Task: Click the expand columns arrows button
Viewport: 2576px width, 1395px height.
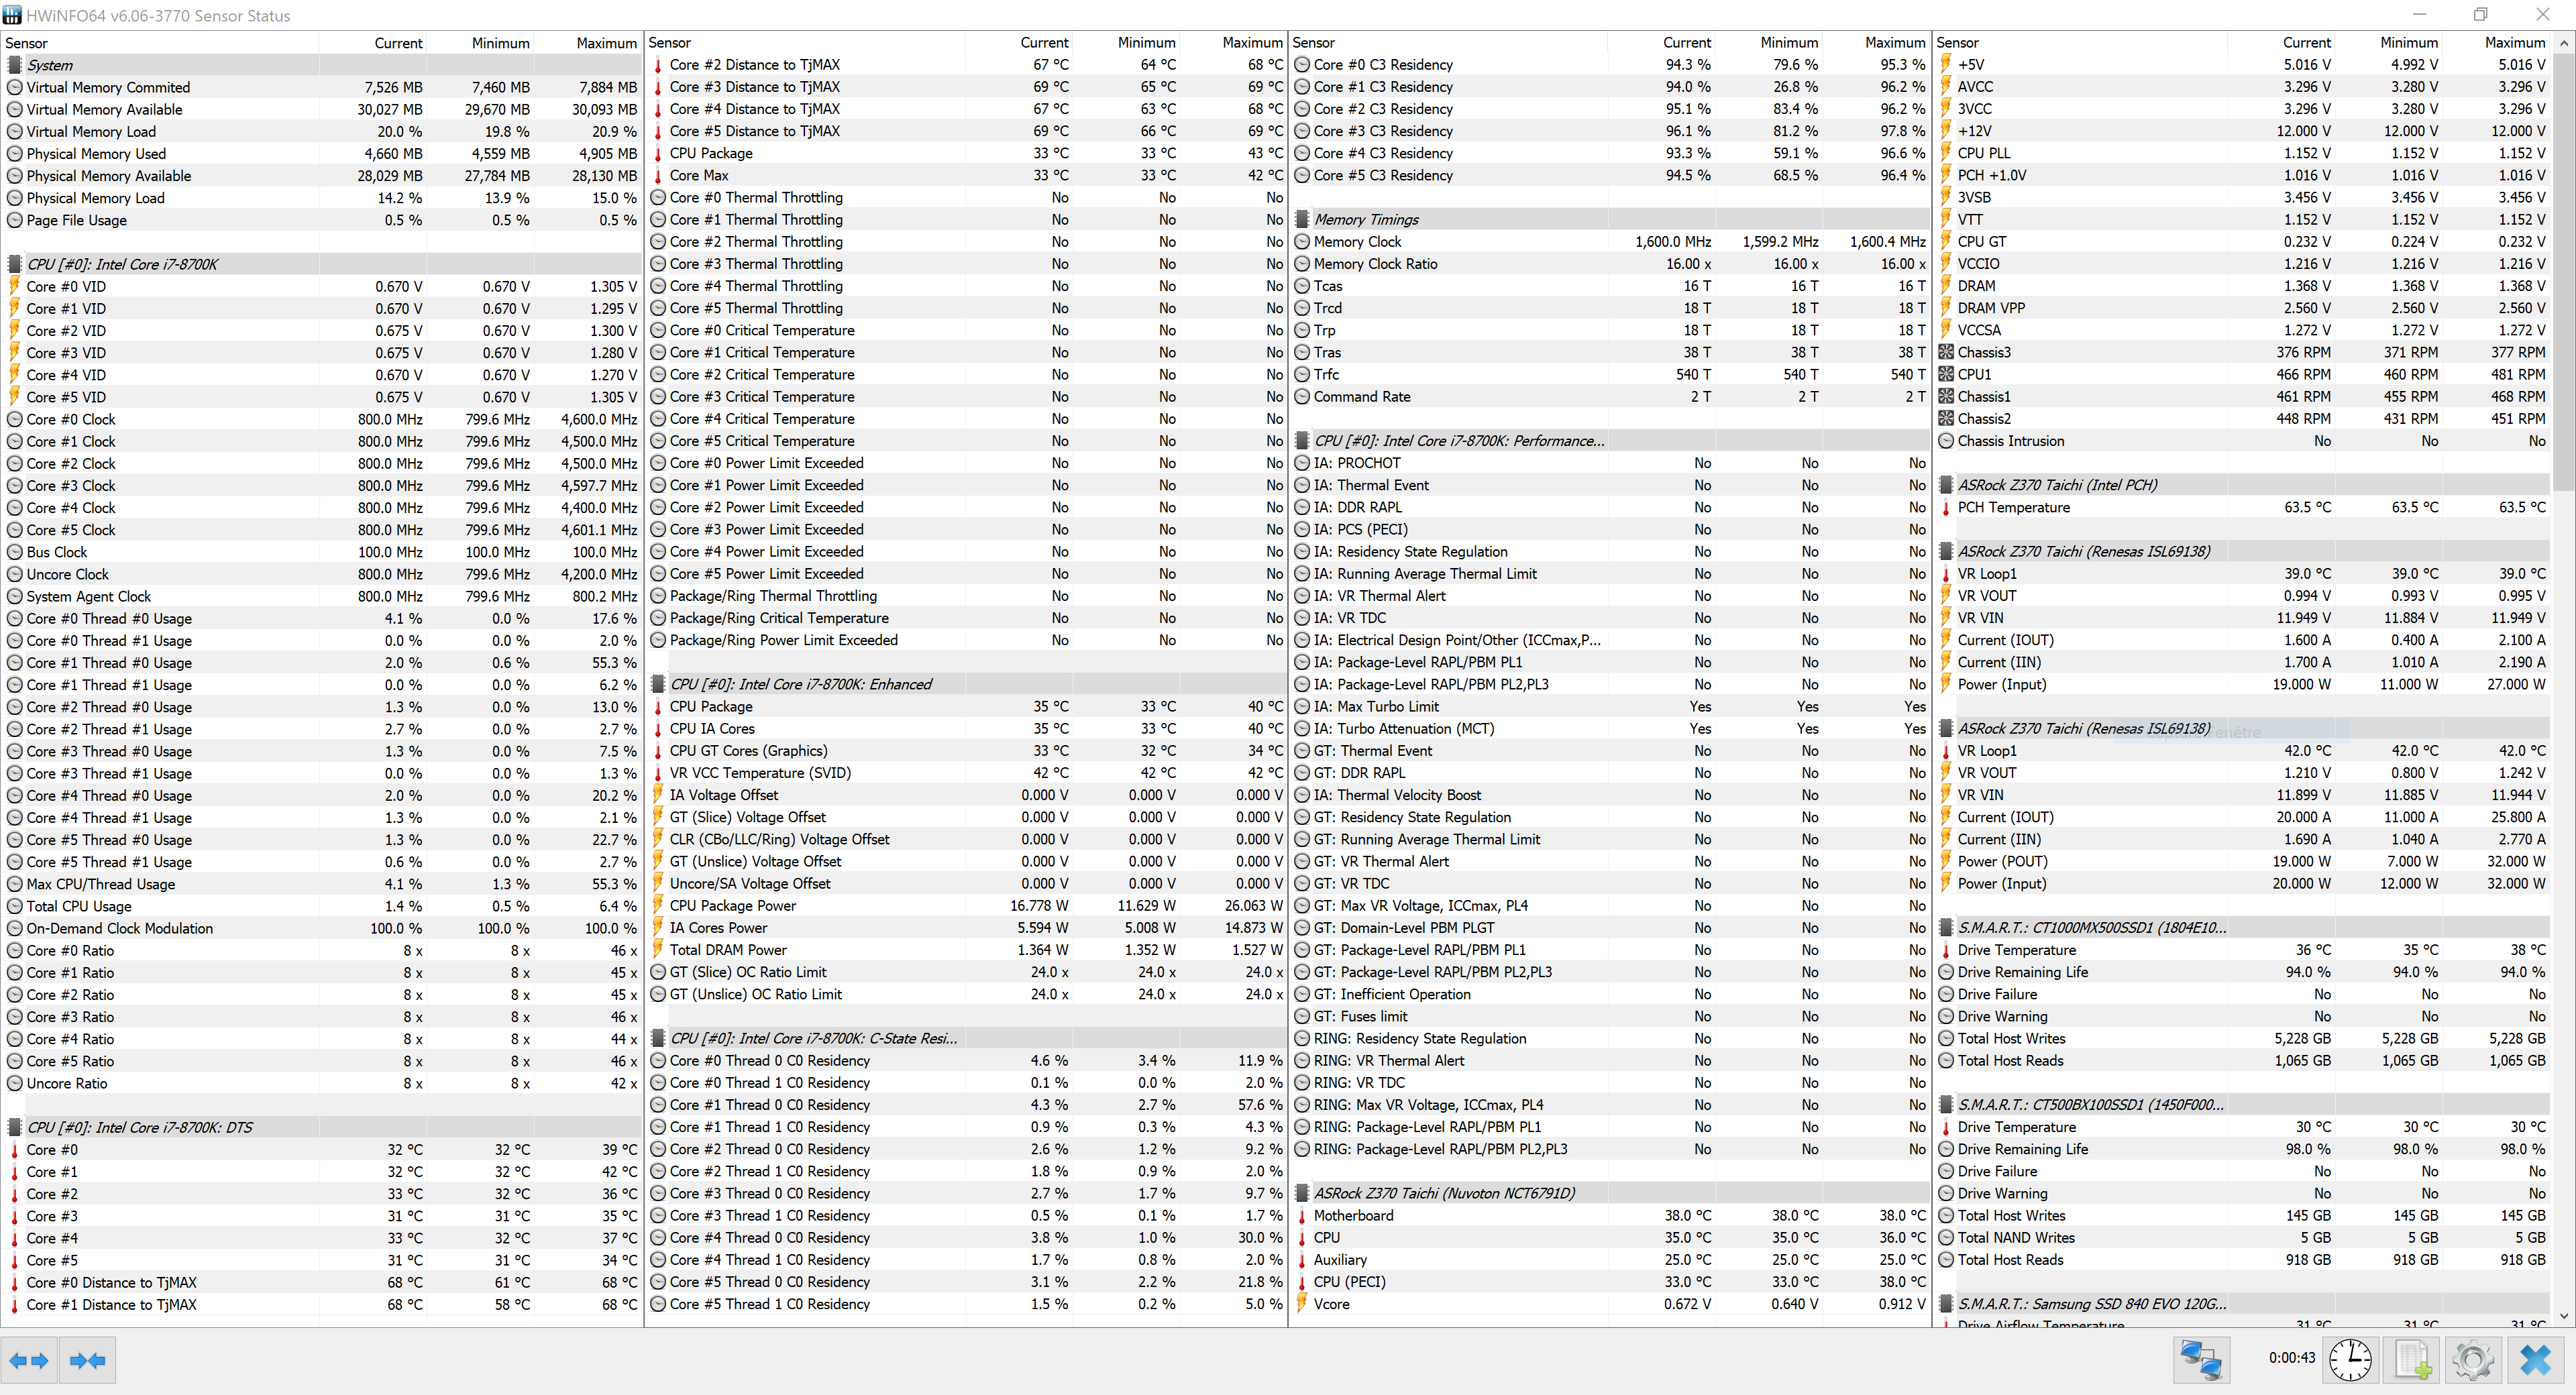Action: click(x=29, y=1360)
